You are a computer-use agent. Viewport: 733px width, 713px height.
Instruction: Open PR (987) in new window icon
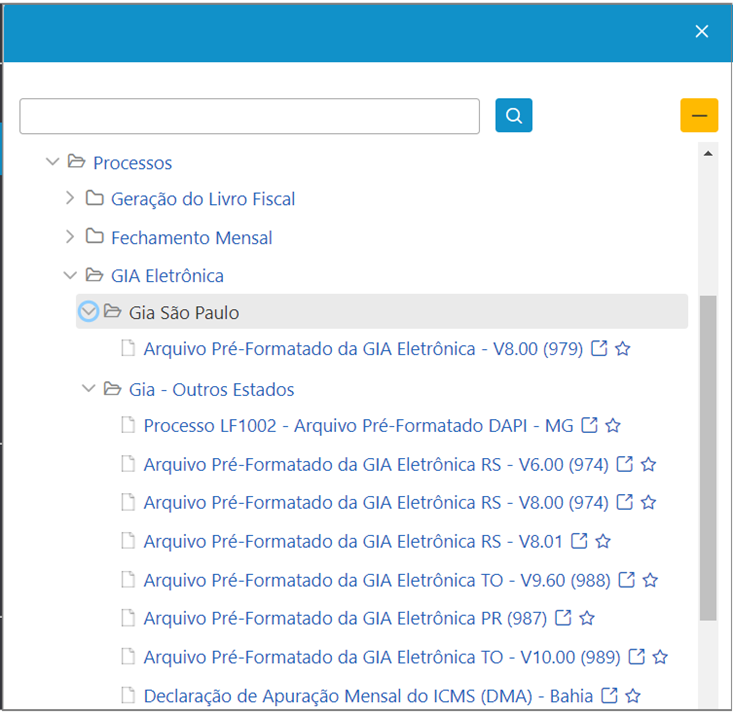[x=563, y=617]
